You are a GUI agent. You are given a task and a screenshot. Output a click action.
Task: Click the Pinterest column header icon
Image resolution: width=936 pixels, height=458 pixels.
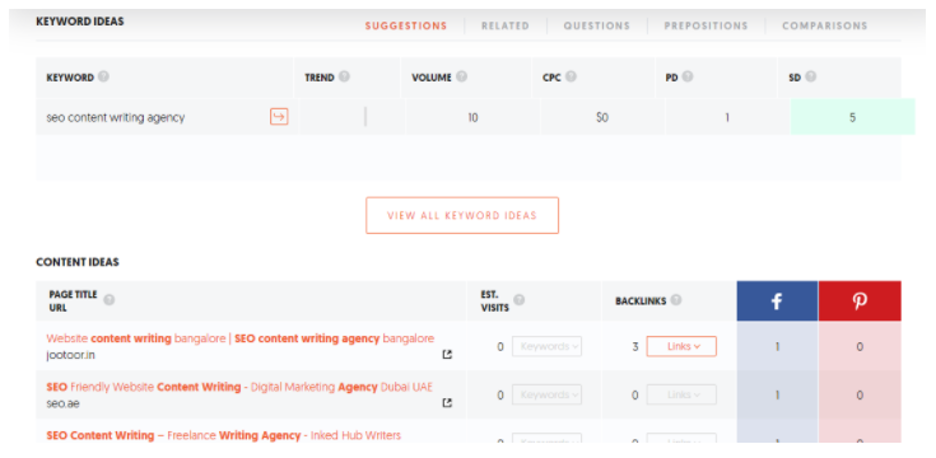[860, 302]
